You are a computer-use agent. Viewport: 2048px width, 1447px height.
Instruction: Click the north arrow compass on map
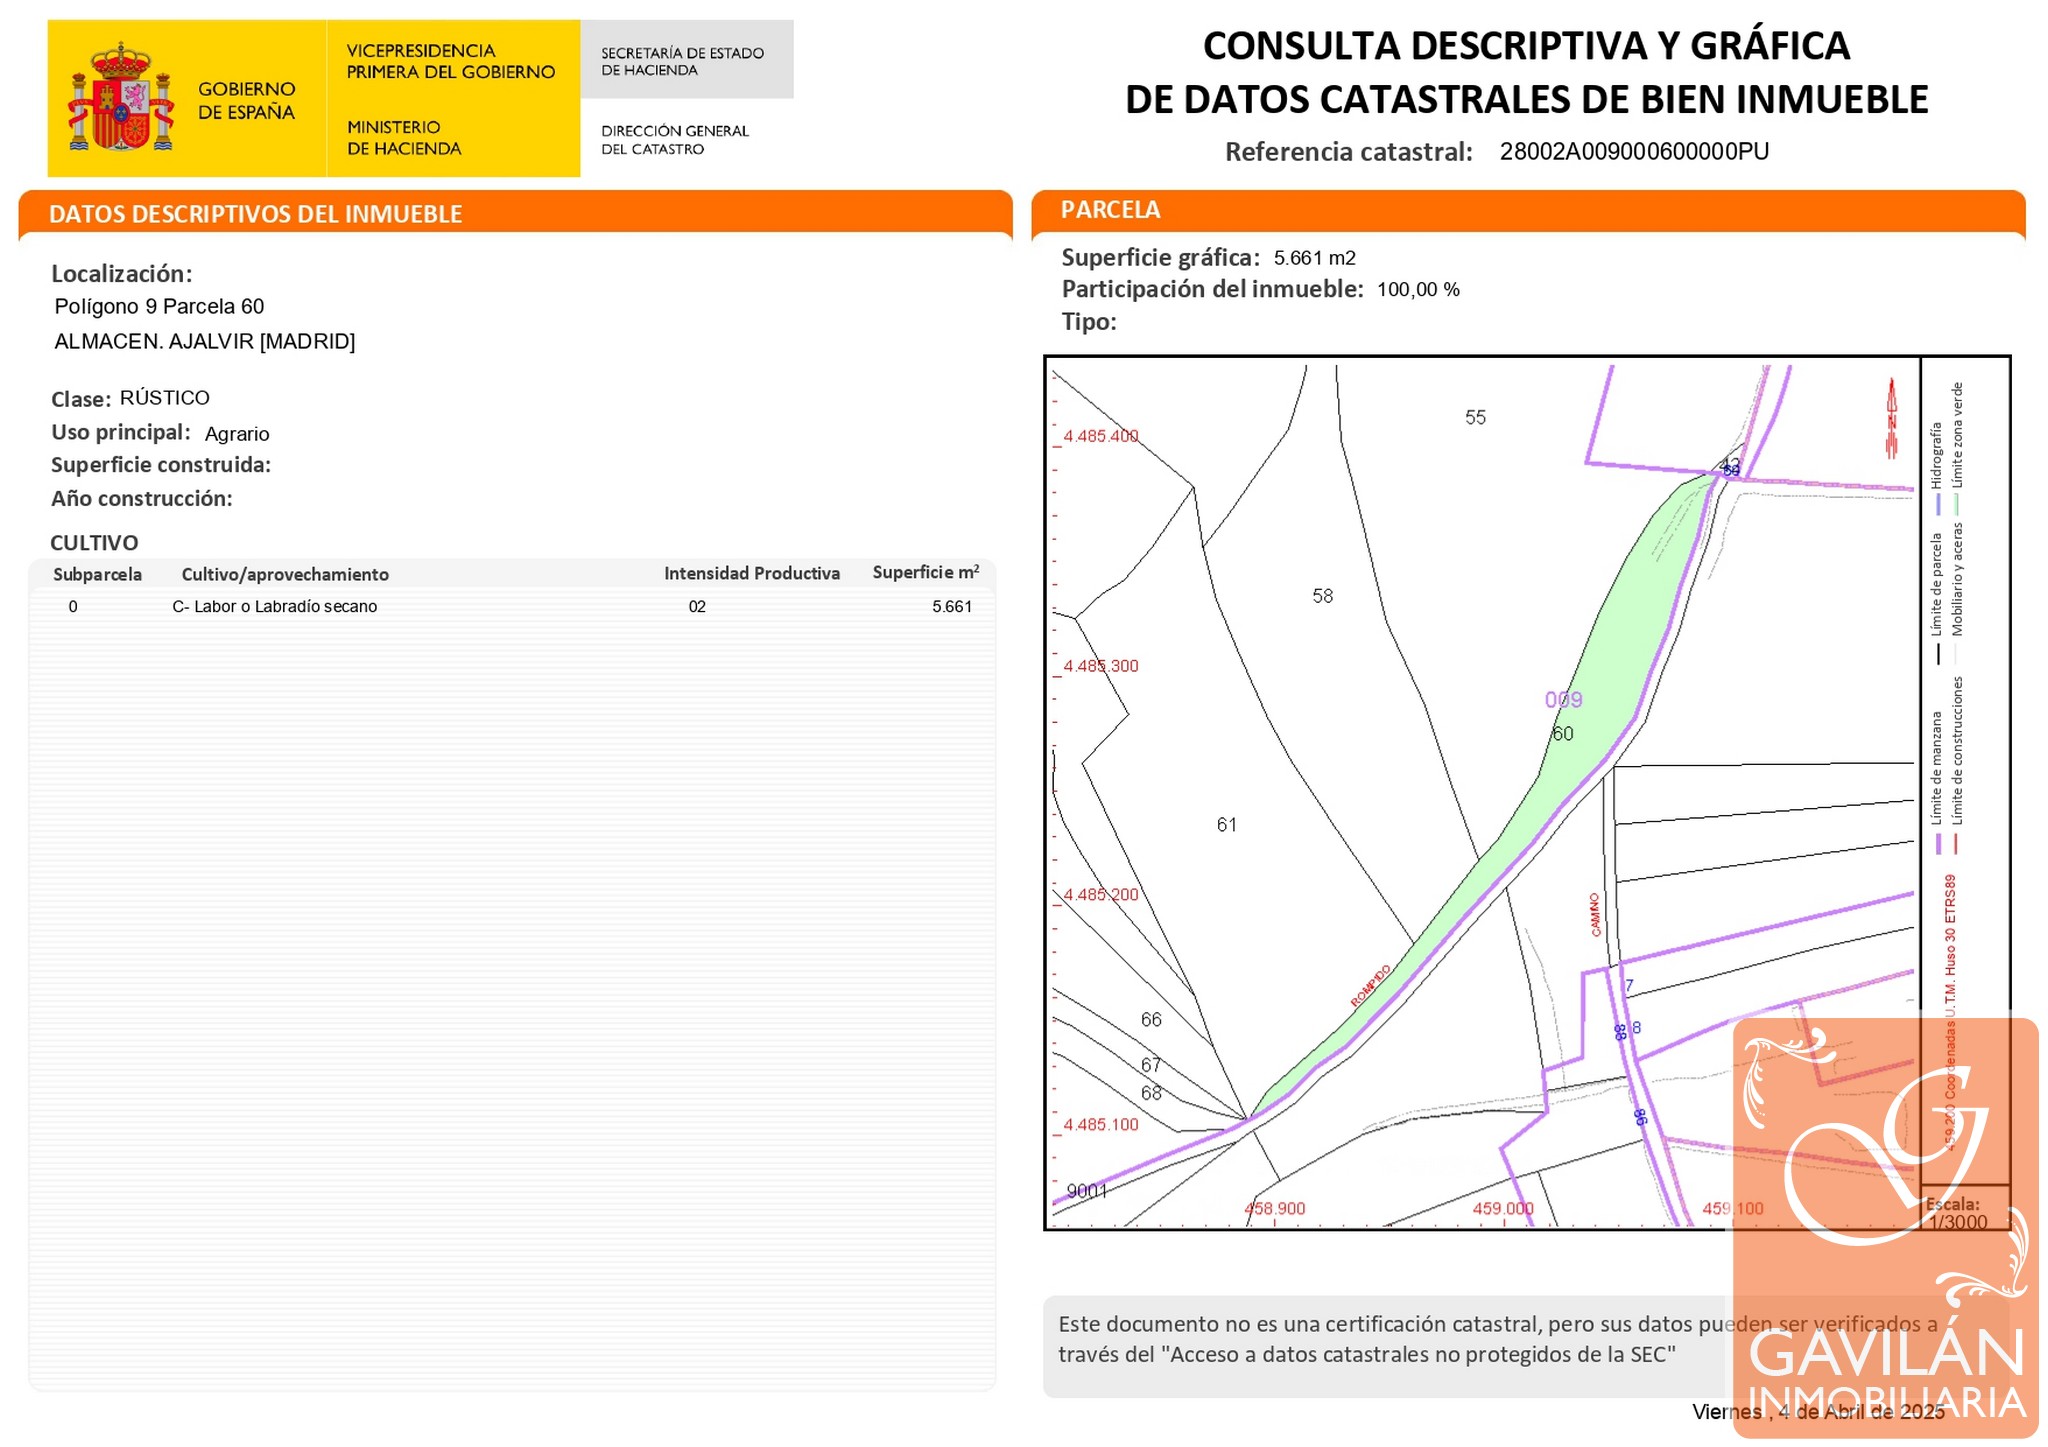click(1891, 418)
